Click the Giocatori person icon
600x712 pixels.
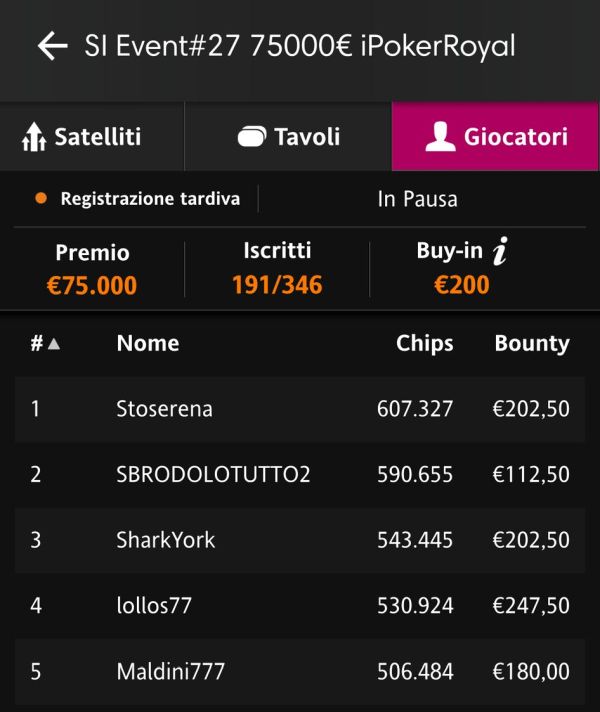pos(440,137)
